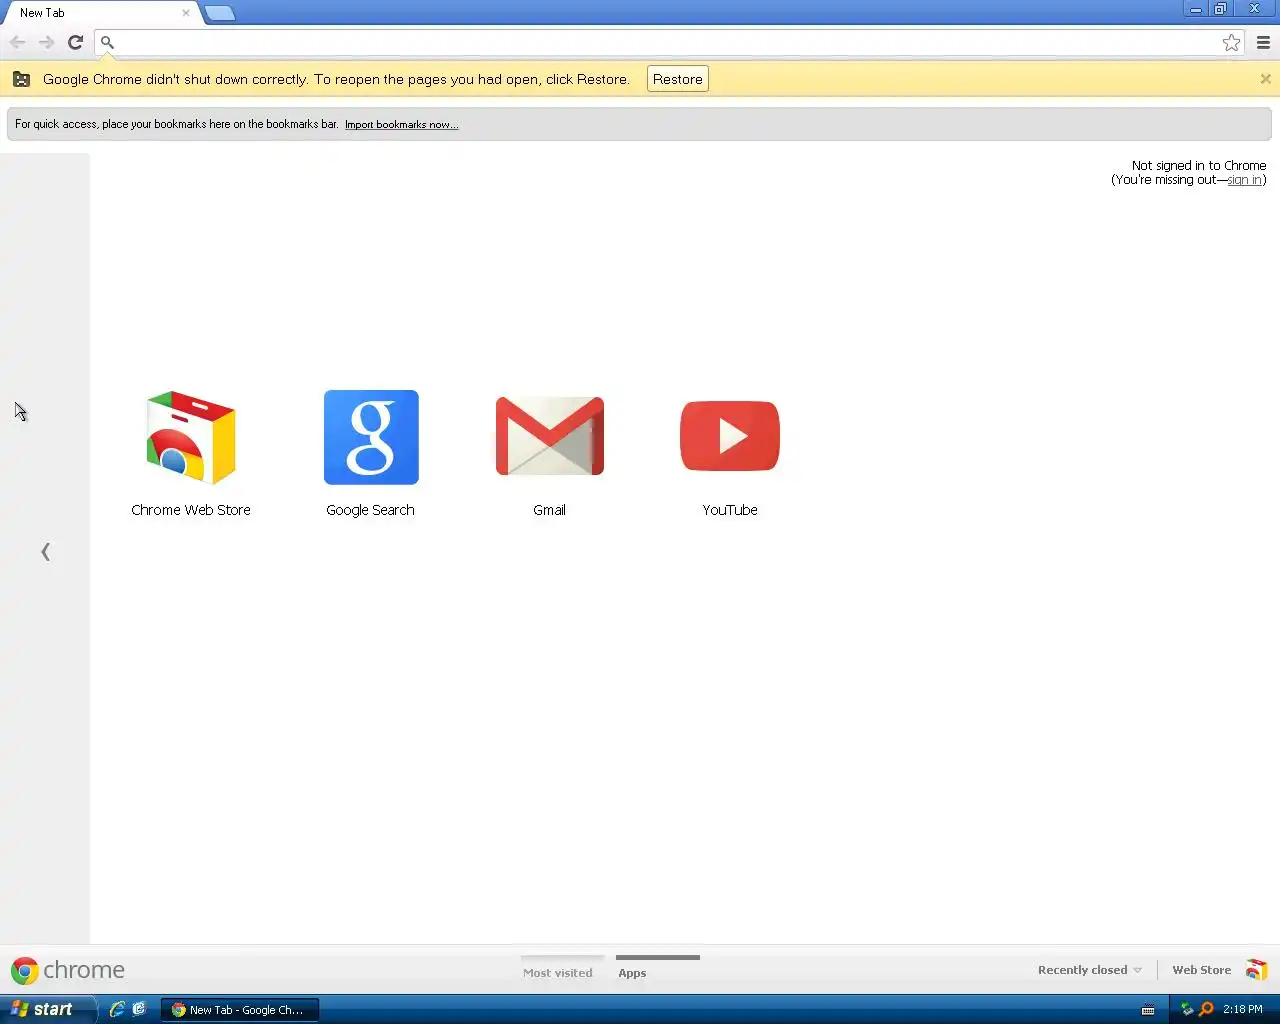This screenshot has width=1280, height=1024.
Task: Launch Internet Explorer from quick launch
Action: coord(117,1009)
